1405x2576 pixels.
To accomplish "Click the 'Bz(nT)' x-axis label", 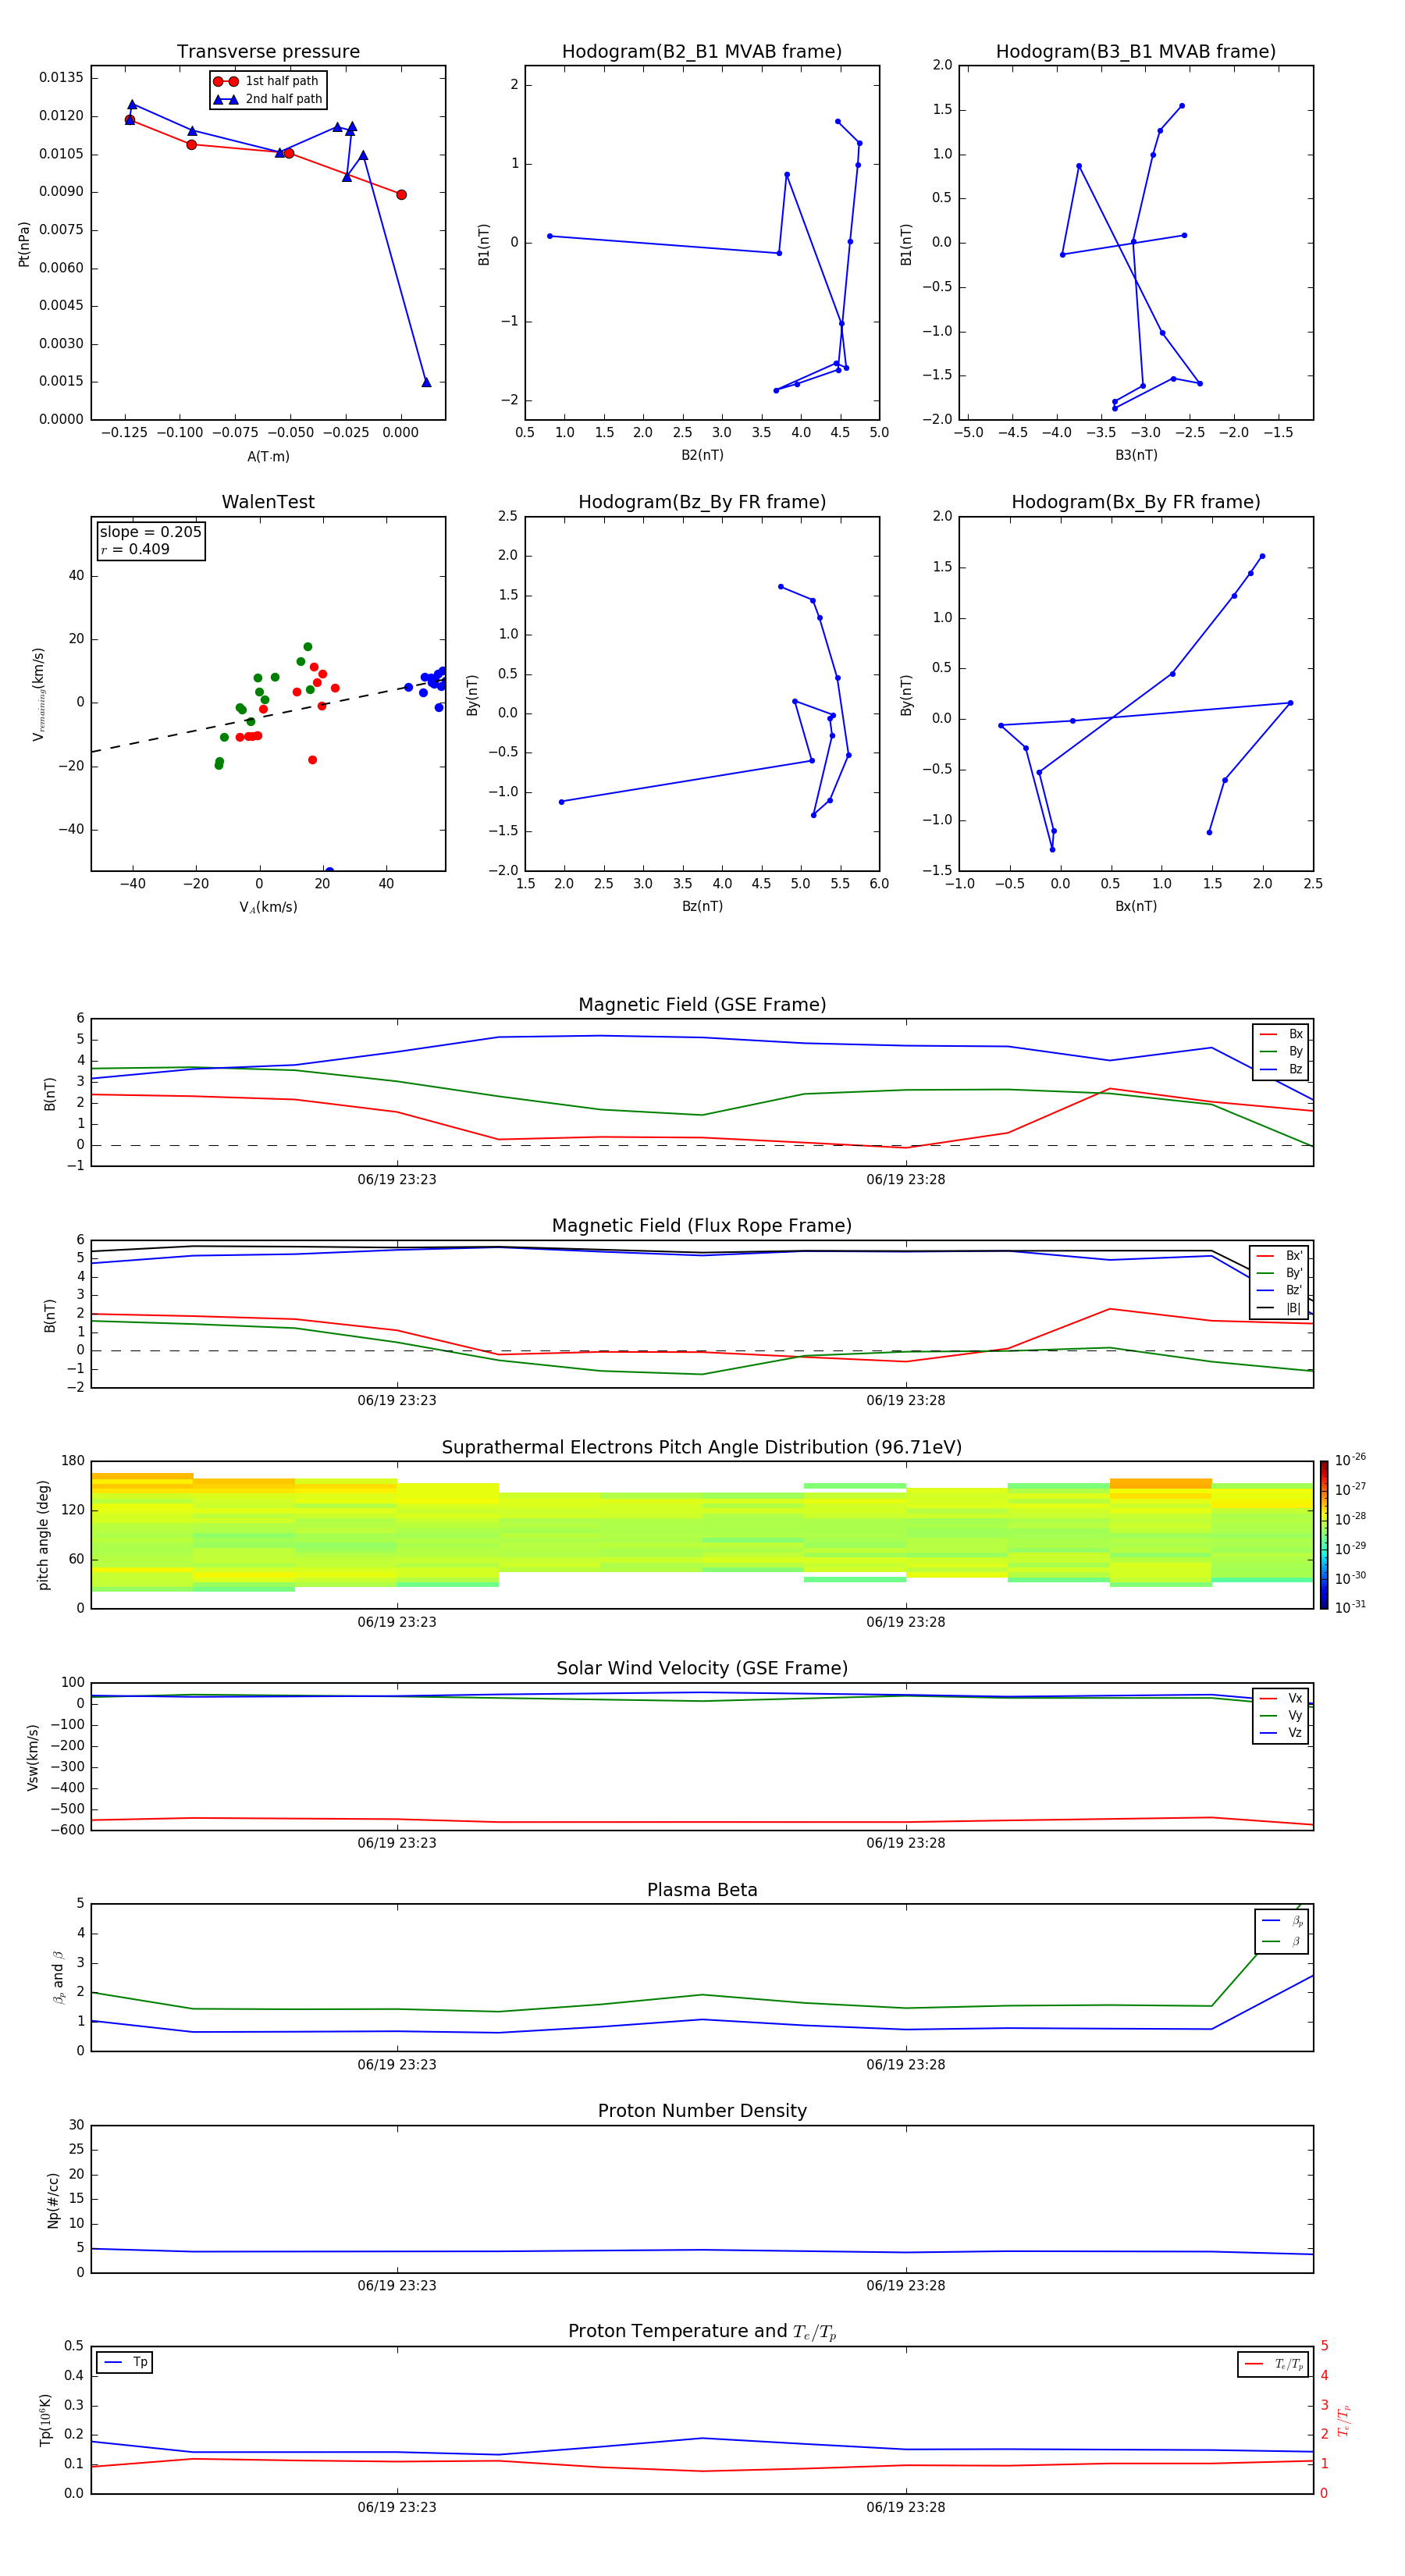I will click(702, 907).
